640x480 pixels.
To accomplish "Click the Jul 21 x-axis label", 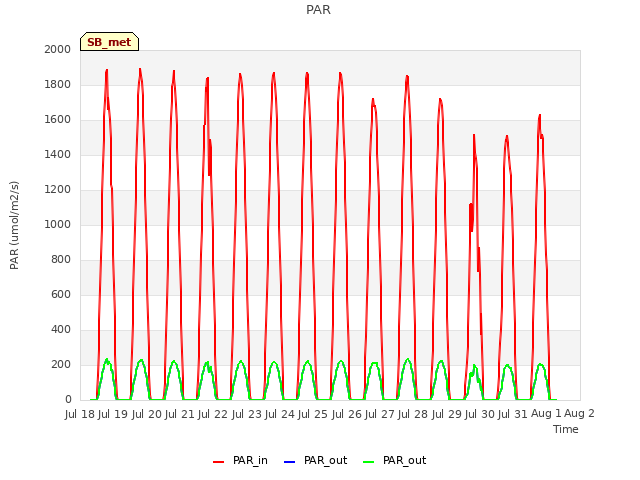I will (180, 414).
